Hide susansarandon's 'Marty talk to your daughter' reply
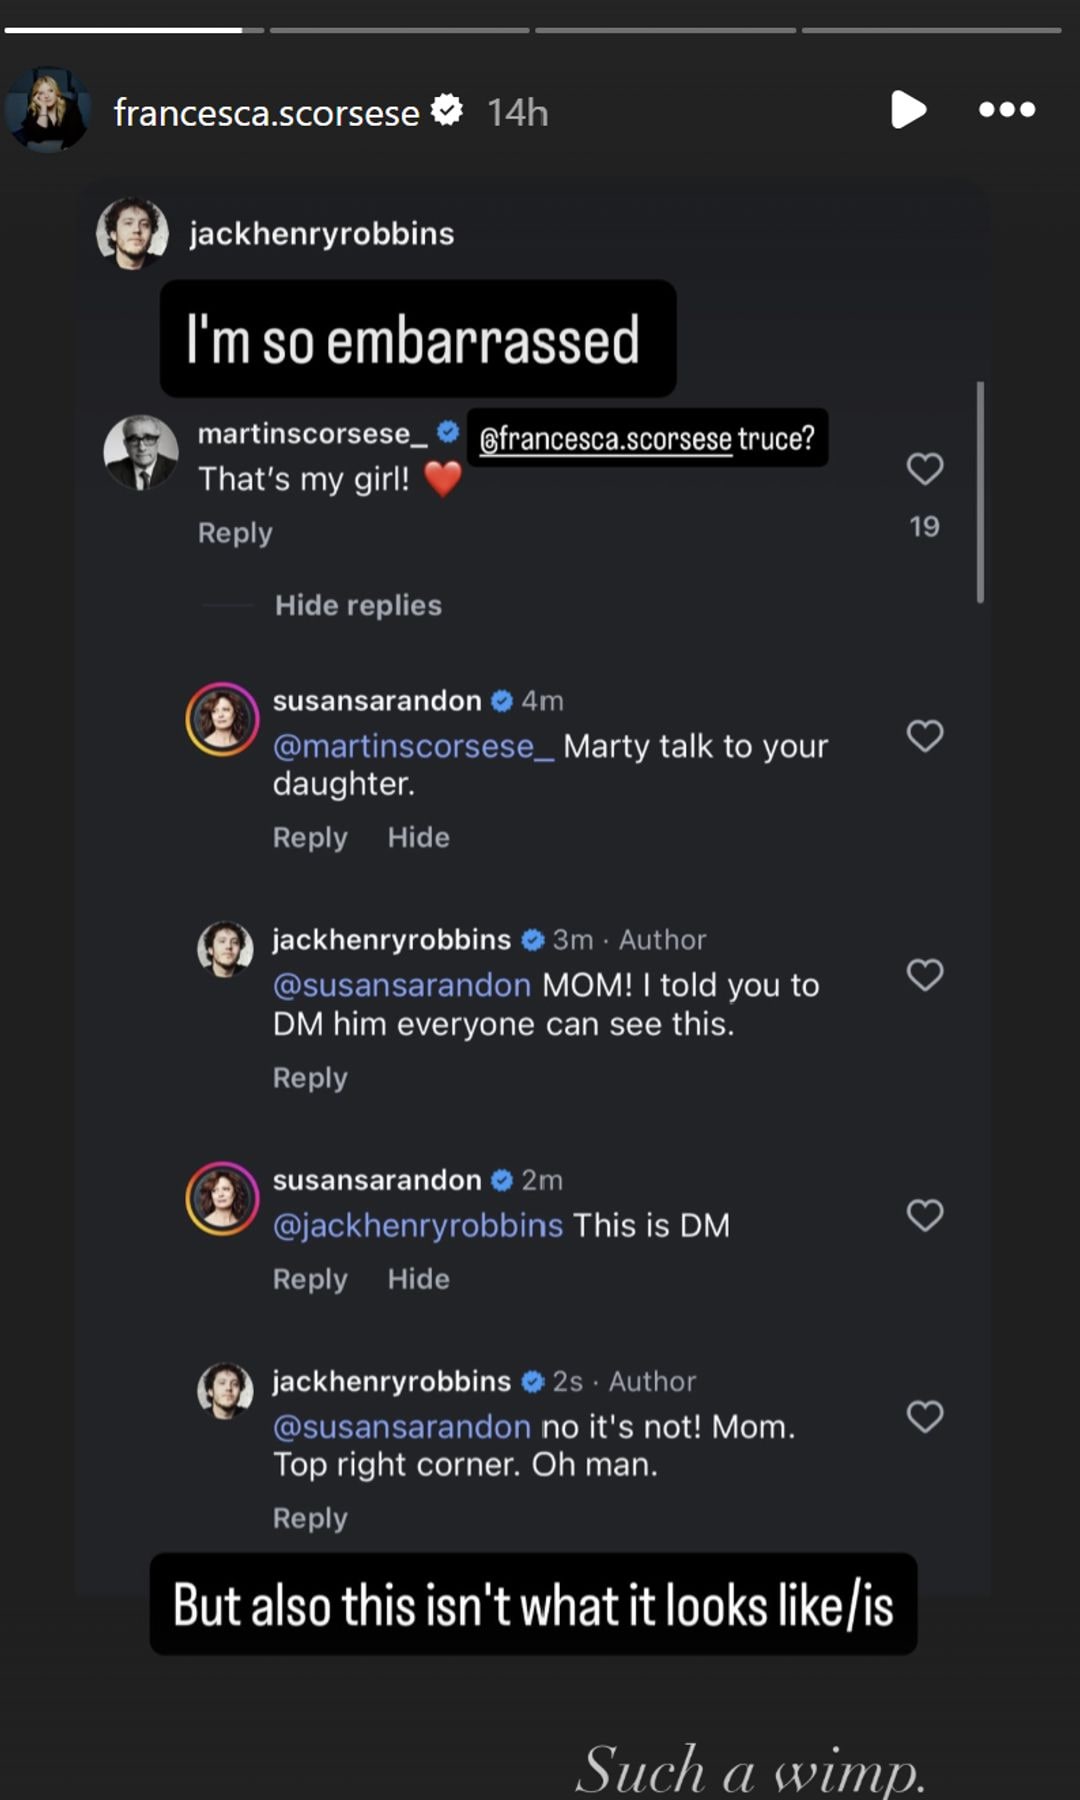 [x=418, y=837]
